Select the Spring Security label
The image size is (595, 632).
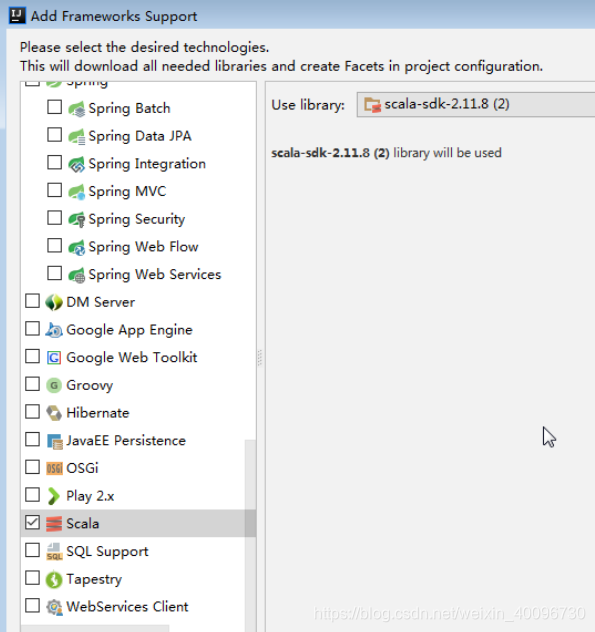pyautogui.click(x=137, y=220)
